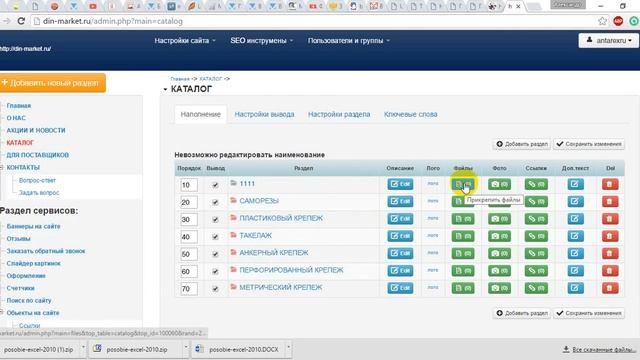The height and width of the screenshot is (360, 640).
Task: Open antarexru user dropdown
Action: pyautogui.click(x=609, y=40)
